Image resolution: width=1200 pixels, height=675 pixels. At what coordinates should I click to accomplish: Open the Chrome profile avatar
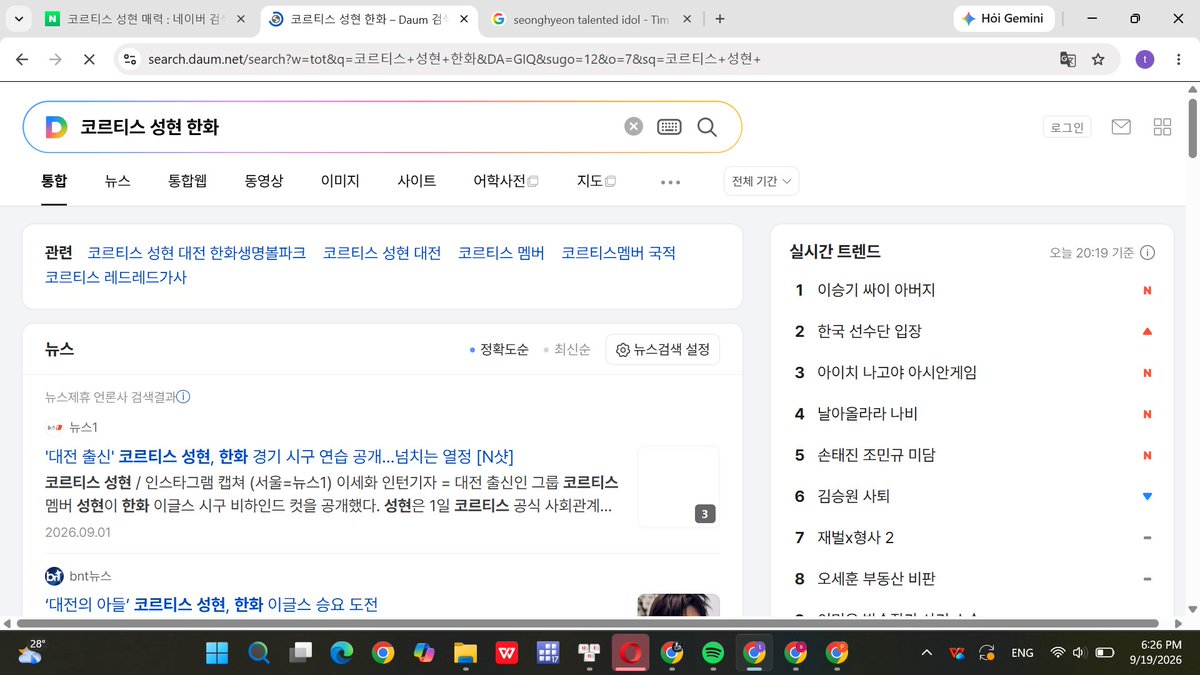[x=1144, y=59]
